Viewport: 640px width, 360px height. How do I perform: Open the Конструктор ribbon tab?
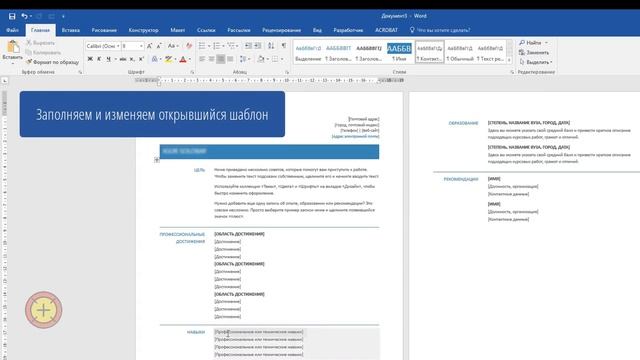[143, 30]
